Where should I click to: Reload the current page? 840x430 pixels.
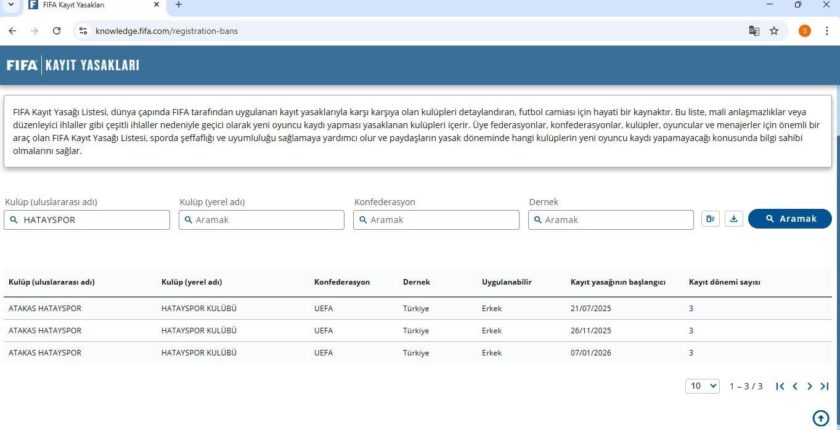pyautogui.click(x=57, y=31)
